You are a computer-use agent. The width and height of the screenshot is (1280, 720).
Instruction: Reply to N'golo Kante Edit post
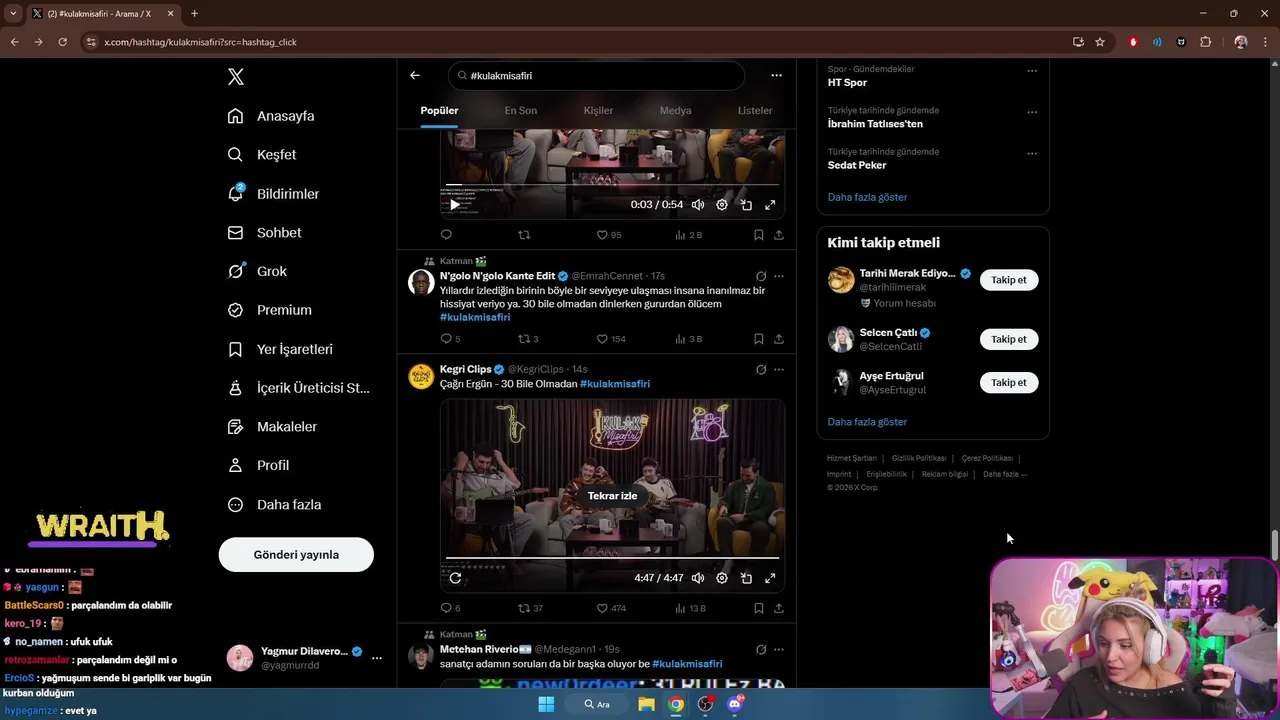tap(450, 339)
